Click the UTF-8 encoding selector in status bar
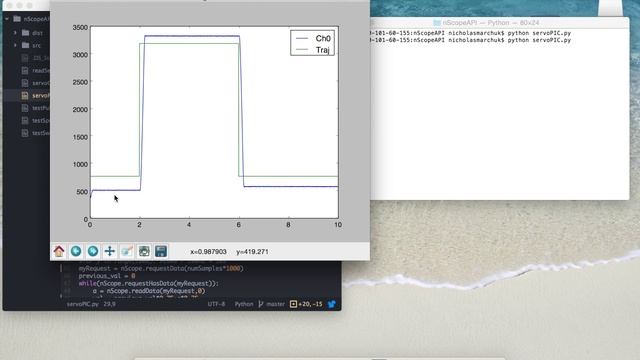The height and width of the screenshot is (360, 640). coord(216,304)
